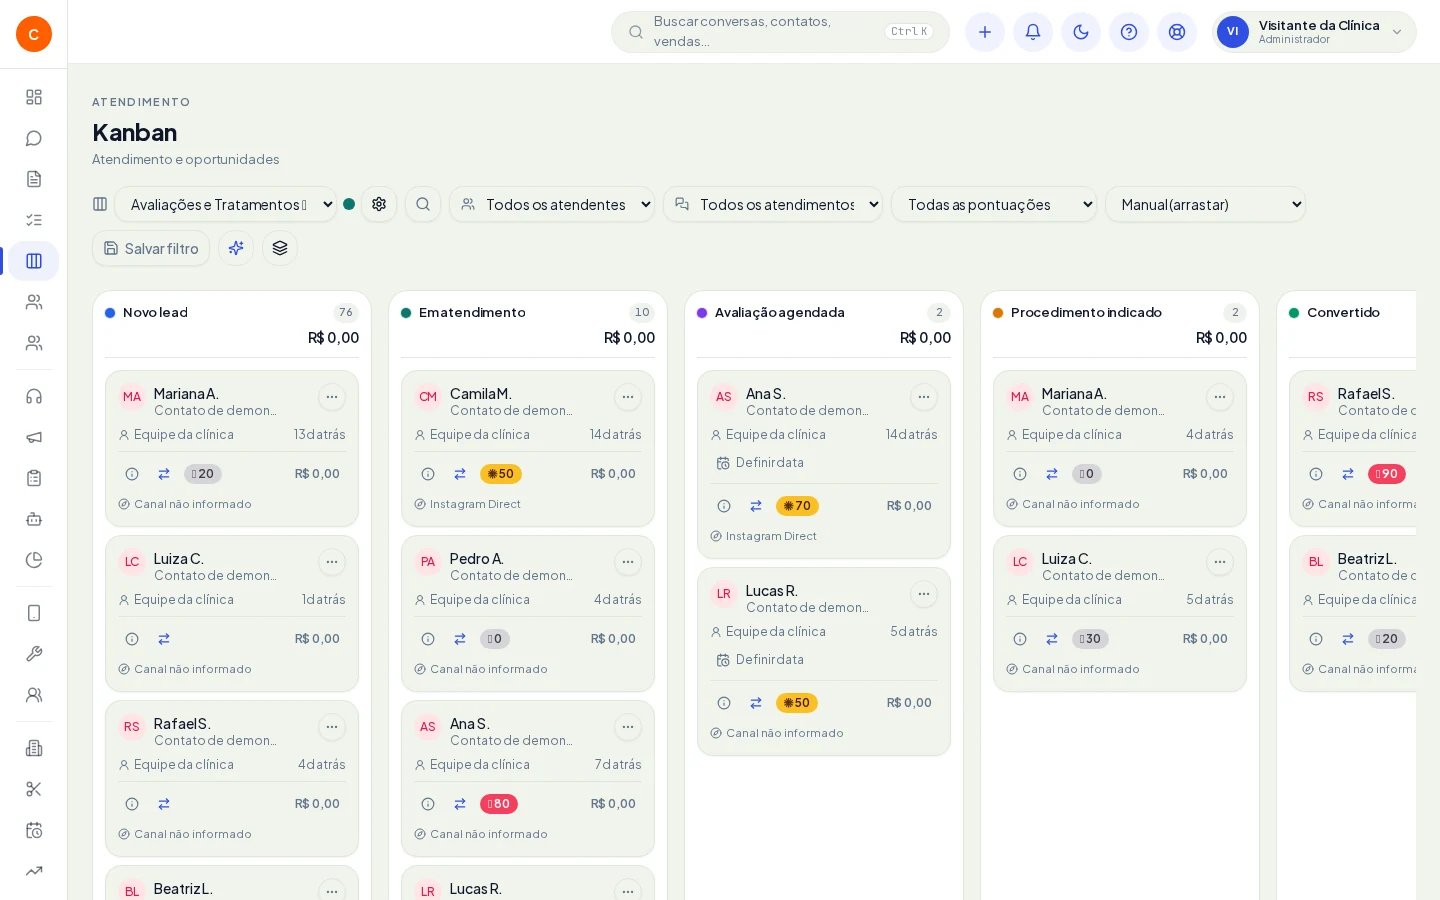This screenshot has height=900, width=1440.
Task: Open options menu on Lucas R. Avaliação agendada card
Action: 924,594
